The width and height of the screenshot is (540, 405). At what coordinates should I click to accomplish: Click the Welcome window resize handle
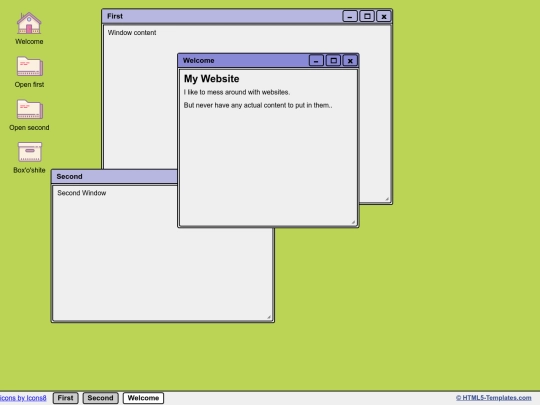(x=353, y=222)
